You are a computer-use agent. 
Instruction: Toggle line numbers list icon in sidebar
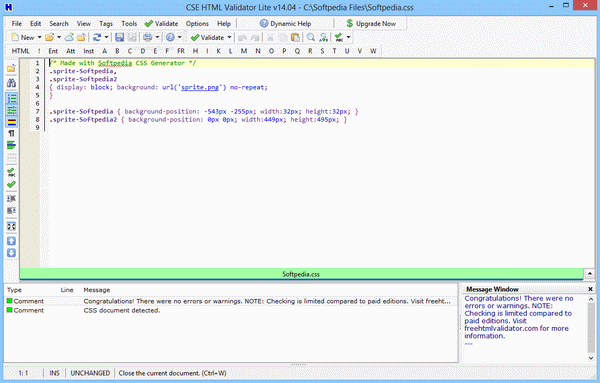(11, 98)
